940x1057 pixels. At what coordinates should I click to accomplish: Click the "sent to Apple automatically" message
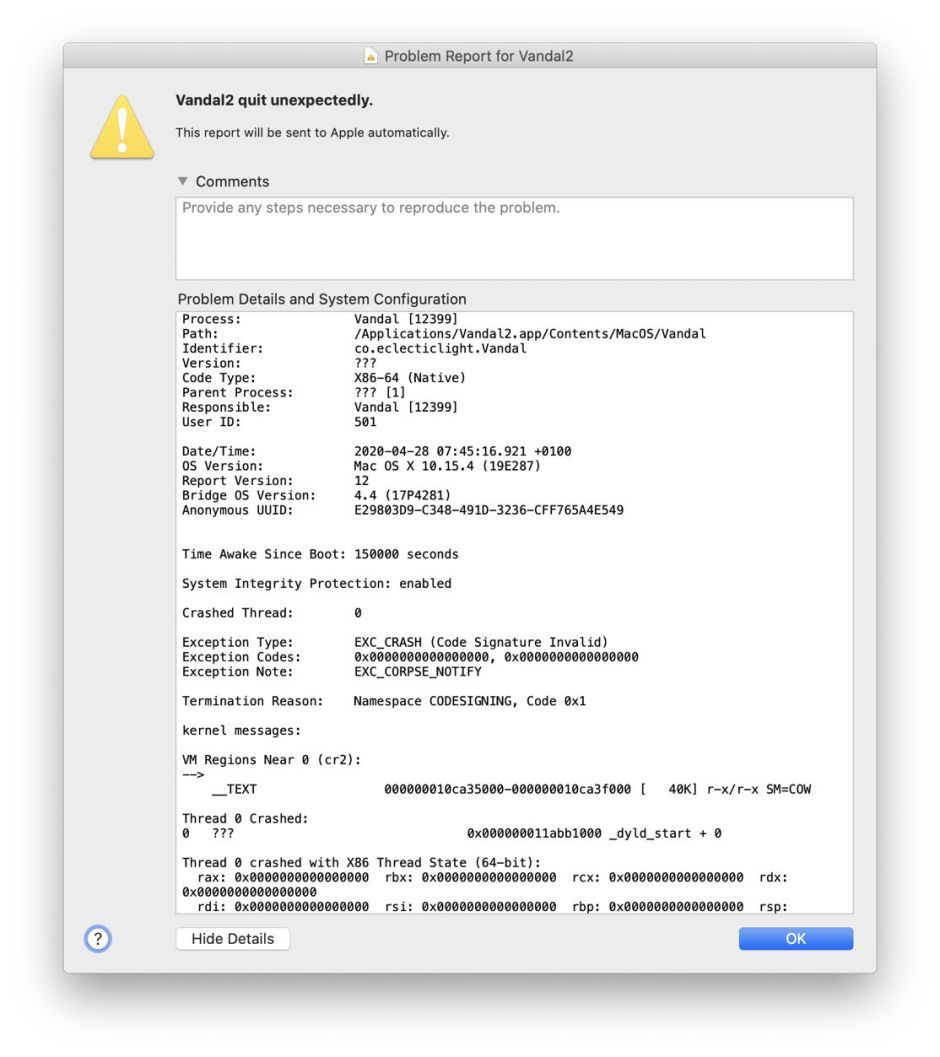point(312,132)
